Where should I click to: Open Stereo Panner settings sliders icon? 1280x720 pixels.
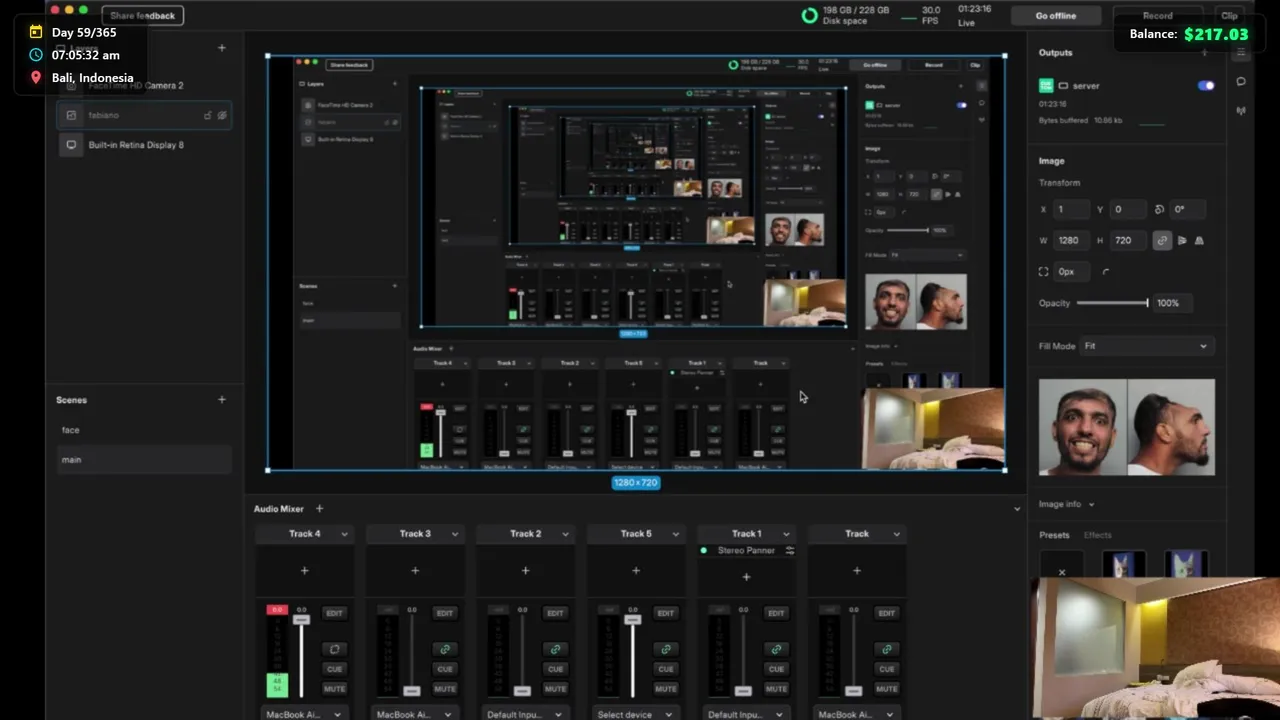tap(790, 551)
